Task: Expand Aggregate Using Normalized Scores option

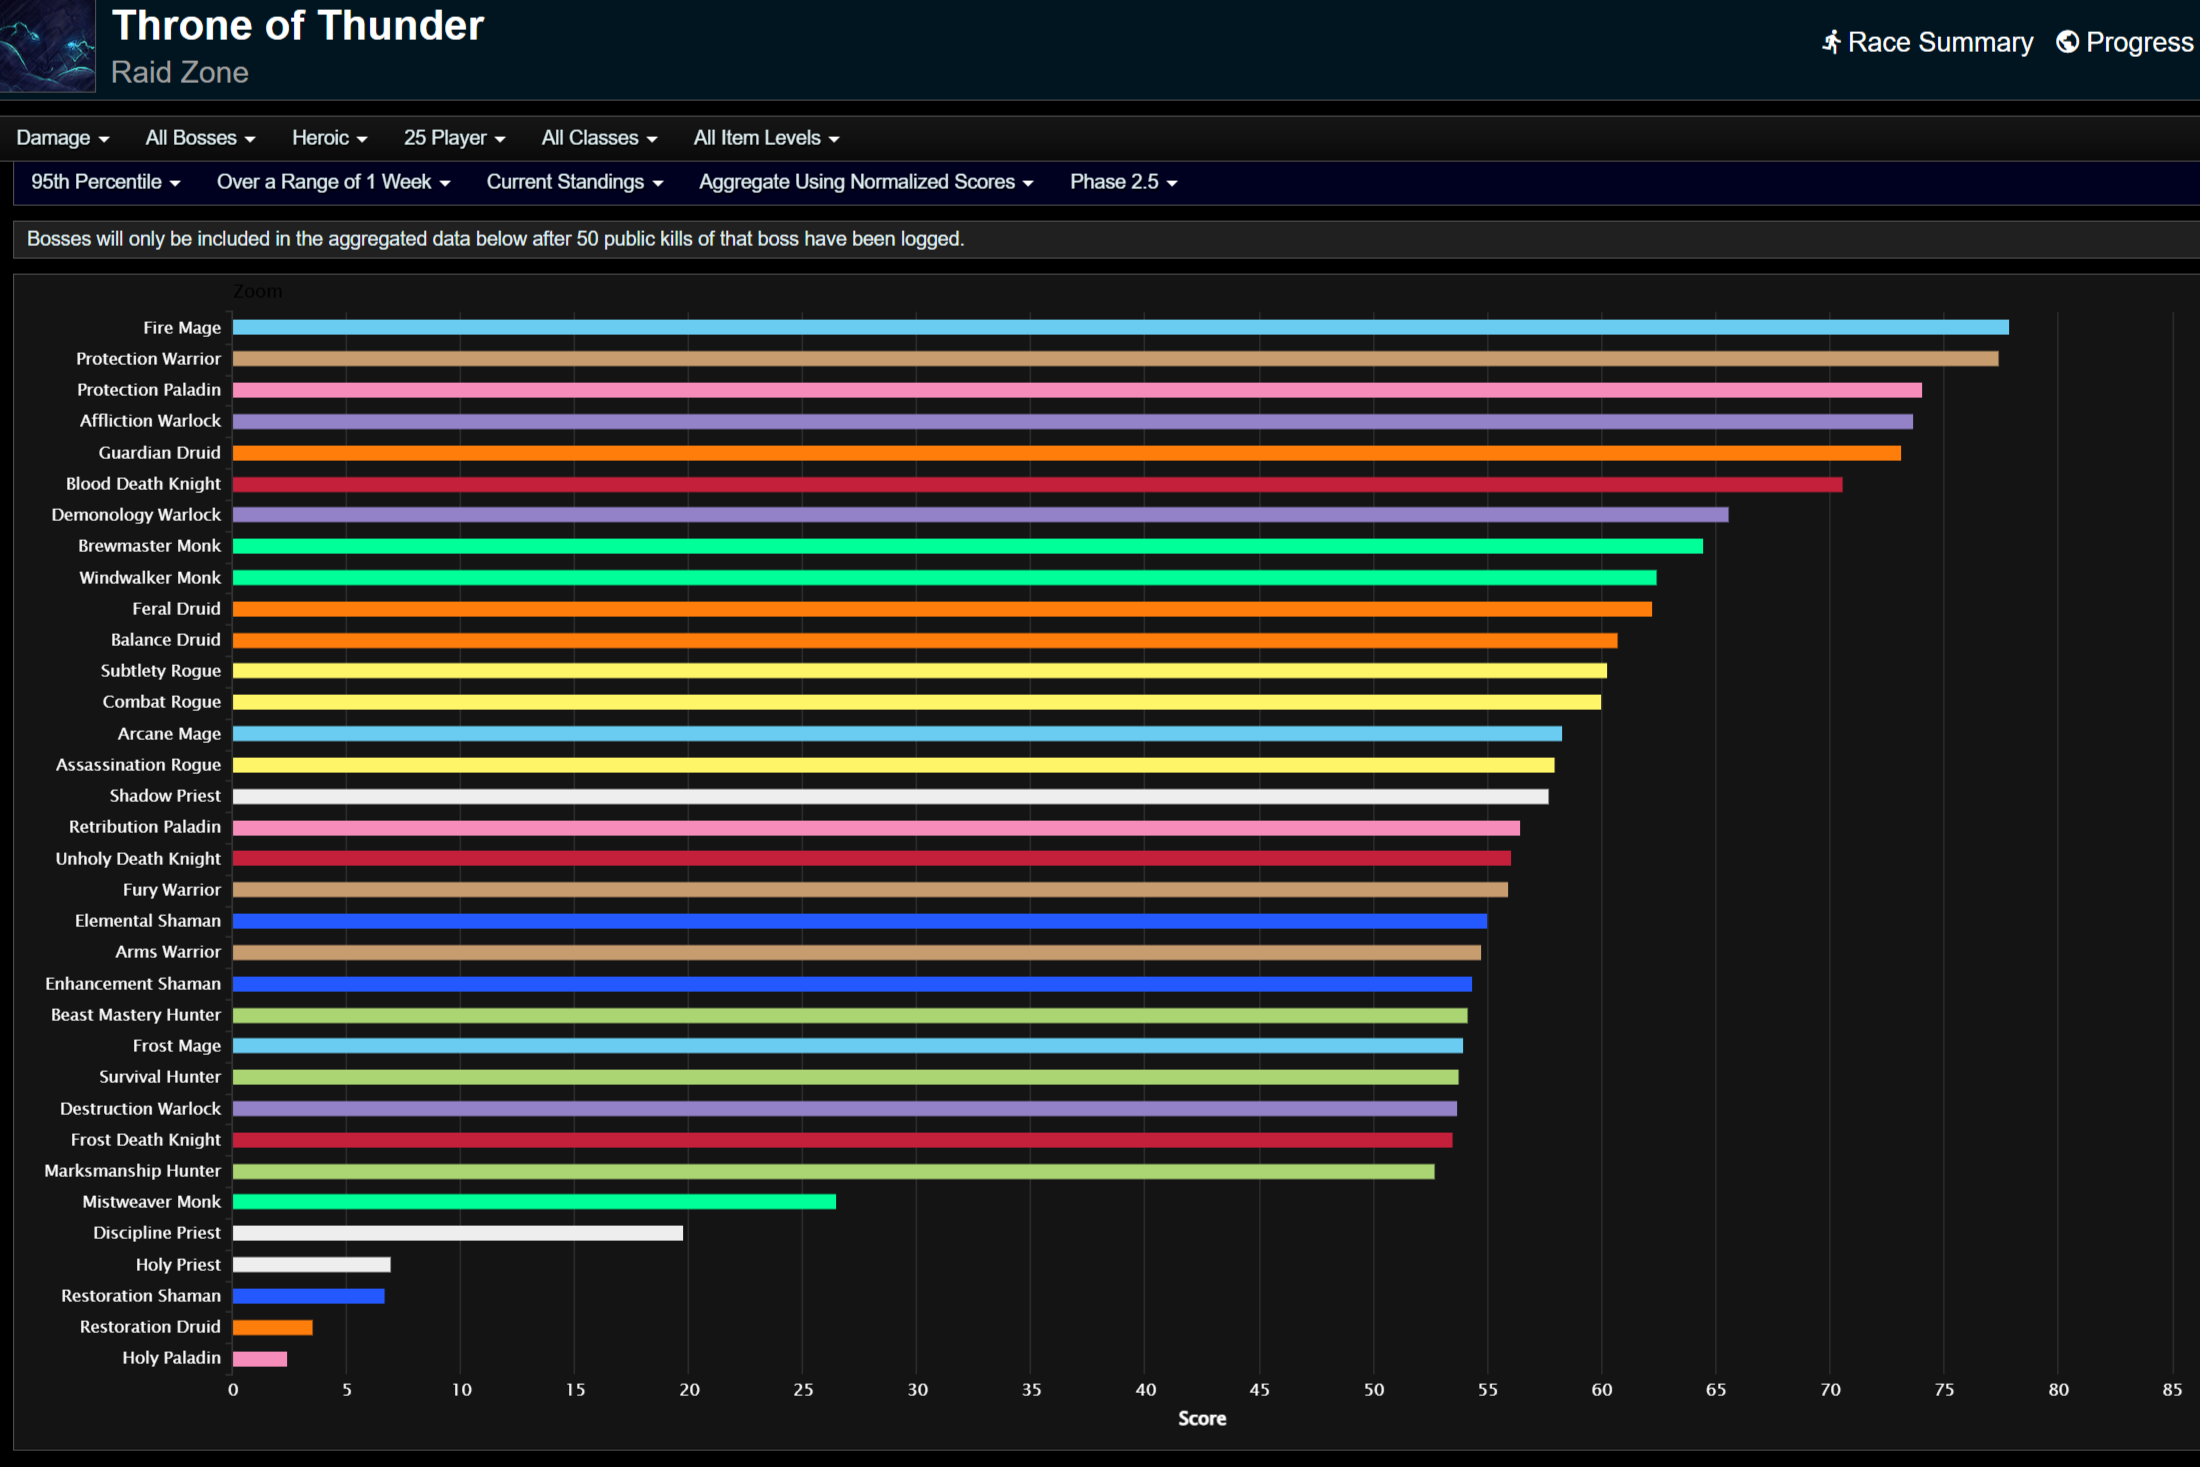Action: (x=865, y=182)
